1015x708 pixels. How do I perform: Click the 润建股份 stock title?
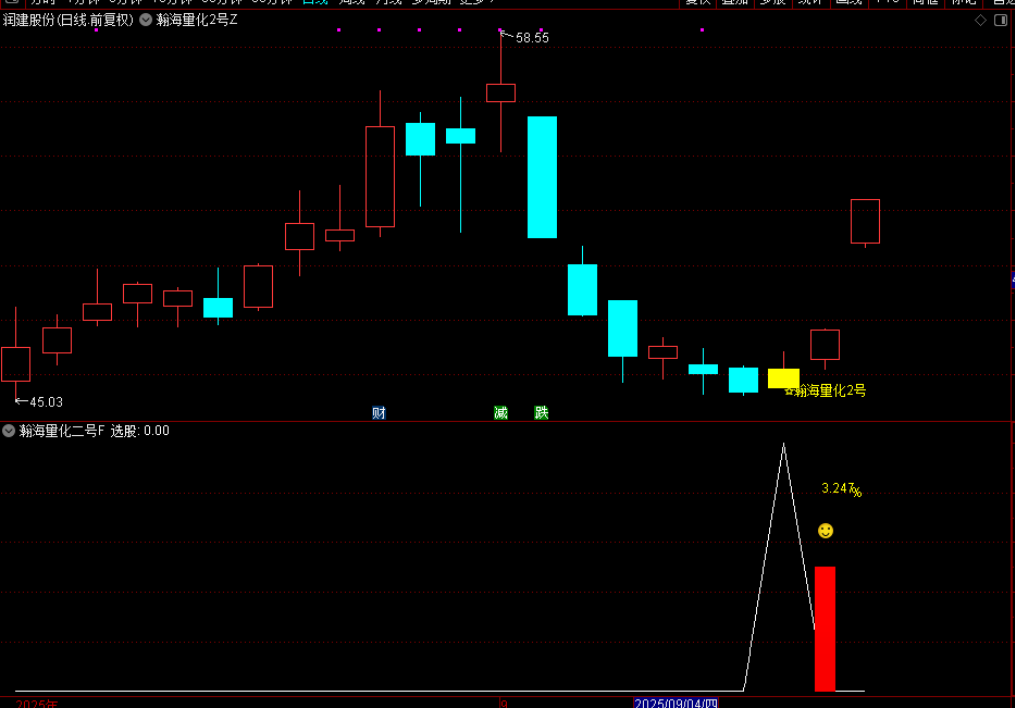click(x=68, y=19)
